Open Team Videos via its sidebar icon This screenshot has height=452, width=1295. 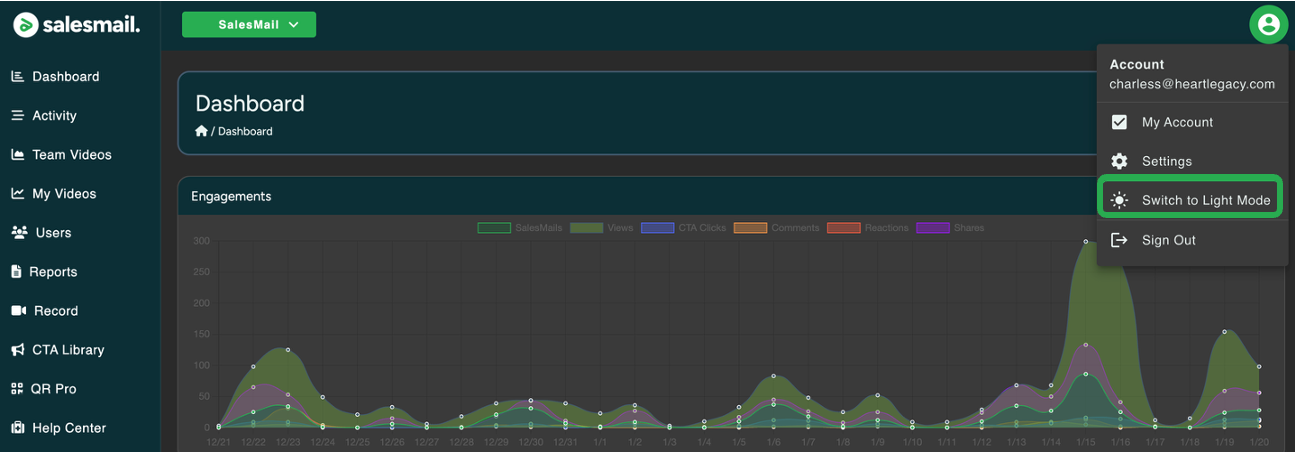[17, 155]
